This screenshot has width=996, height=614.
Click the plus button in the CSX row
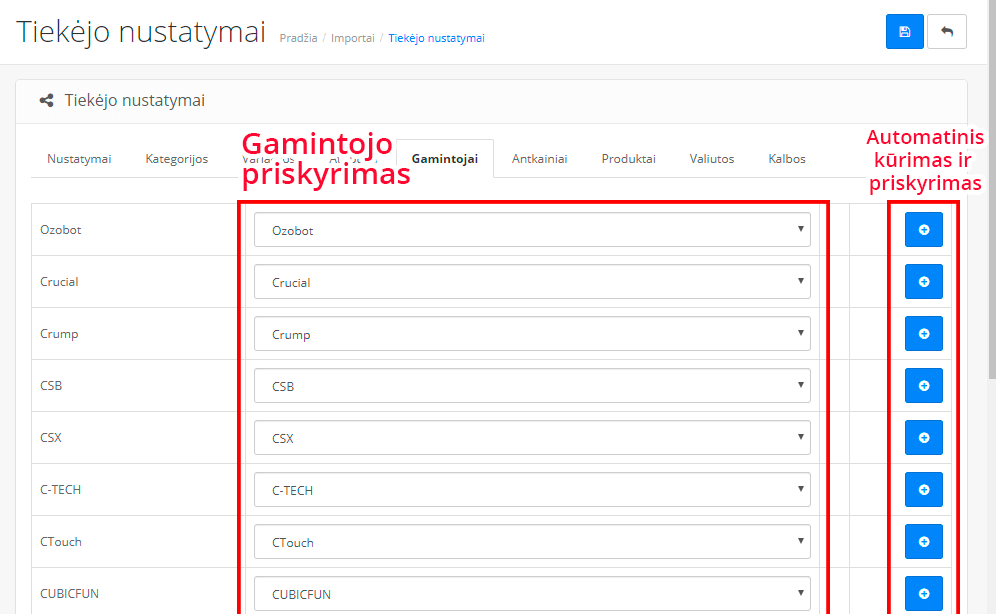coord(924,438)
